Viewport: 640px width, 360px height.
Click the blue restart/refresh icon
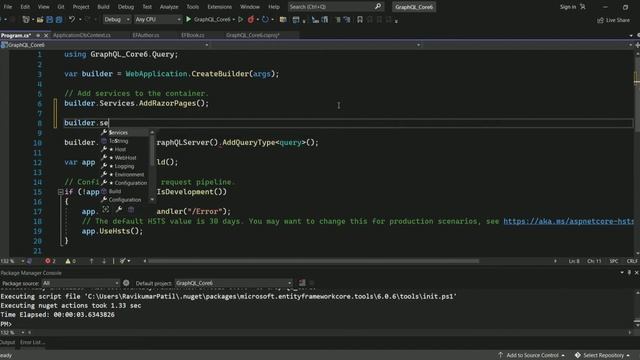pos(265,19)
